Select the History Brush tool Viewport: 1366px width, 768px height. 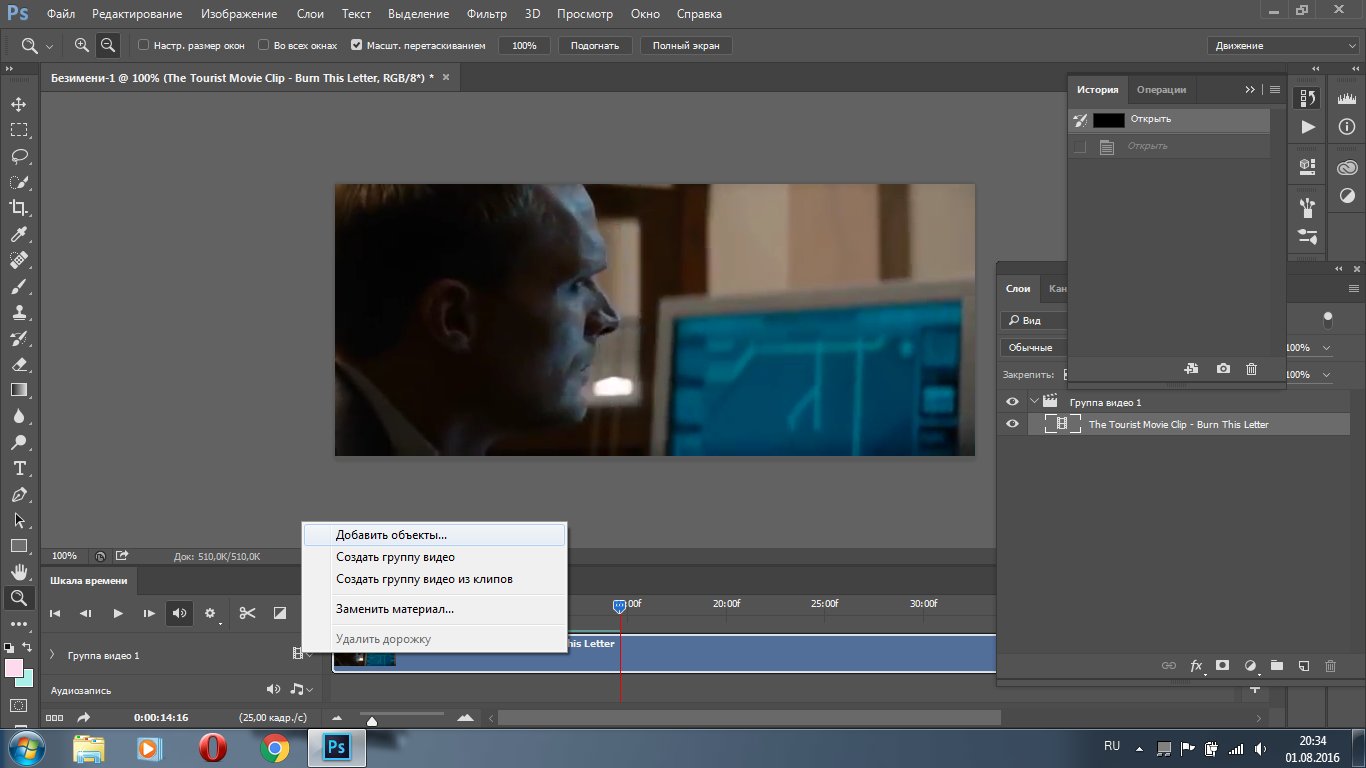(x=19, y=338)
